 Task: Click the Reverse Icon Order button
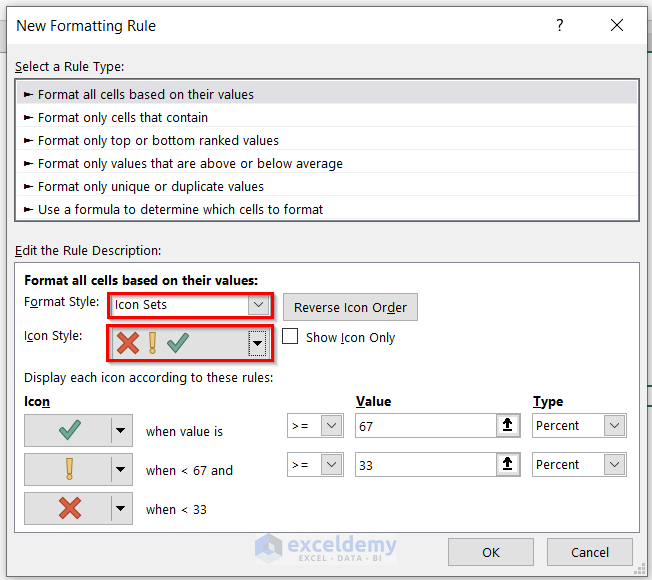point(350,307)
